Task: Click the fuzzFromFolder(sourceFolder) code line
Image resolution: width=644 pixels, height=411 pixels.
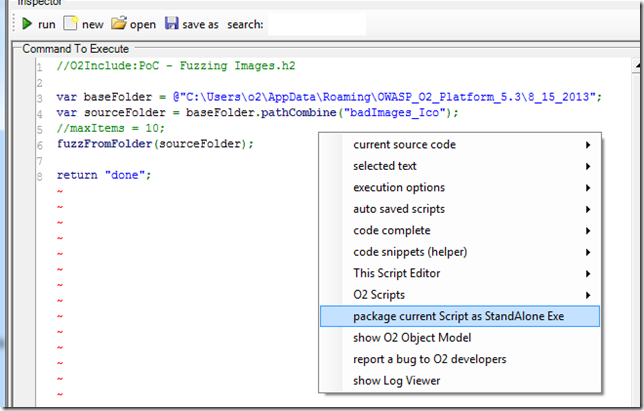Action: point(155,144)
